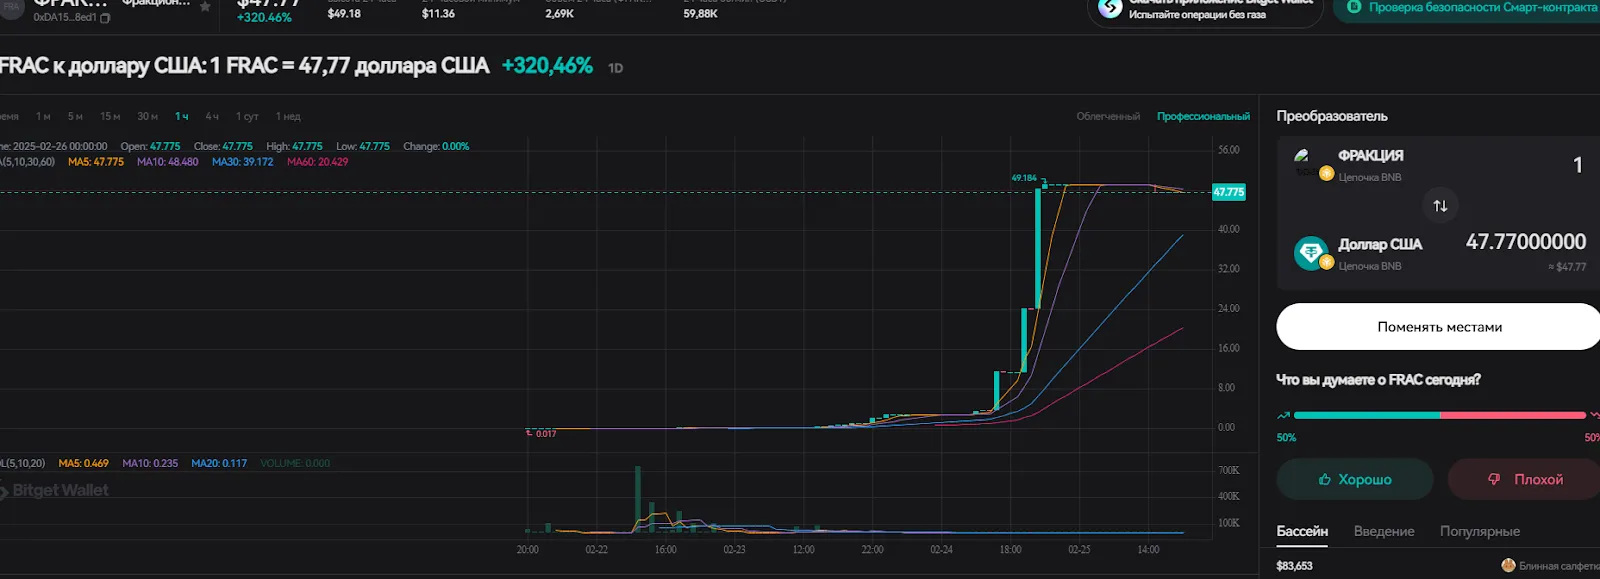Open Проверка безопасности Смарт-контракта
Image resolution: width=1600 pixels, height=579 pixels.
(x=1468, y=8)
